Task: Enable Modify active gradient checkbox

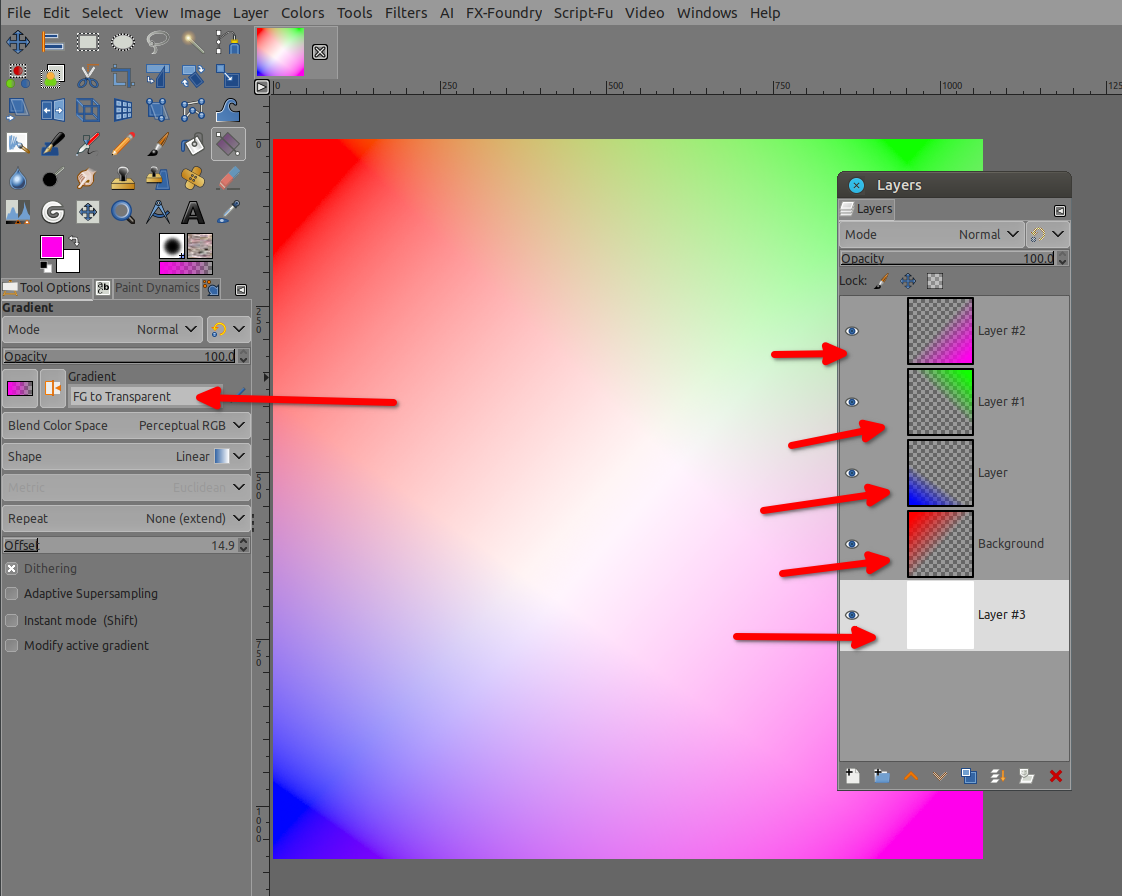Action: click(x=12, y=646)
